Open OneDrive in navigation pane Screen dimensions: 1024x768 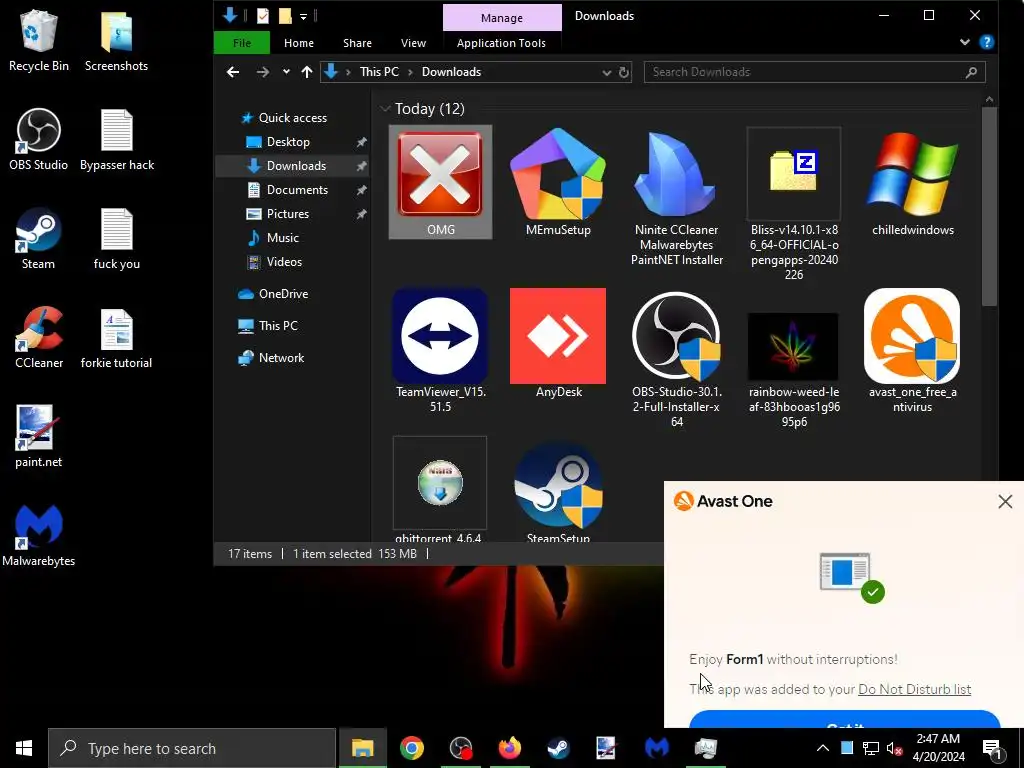pos(283,294)
